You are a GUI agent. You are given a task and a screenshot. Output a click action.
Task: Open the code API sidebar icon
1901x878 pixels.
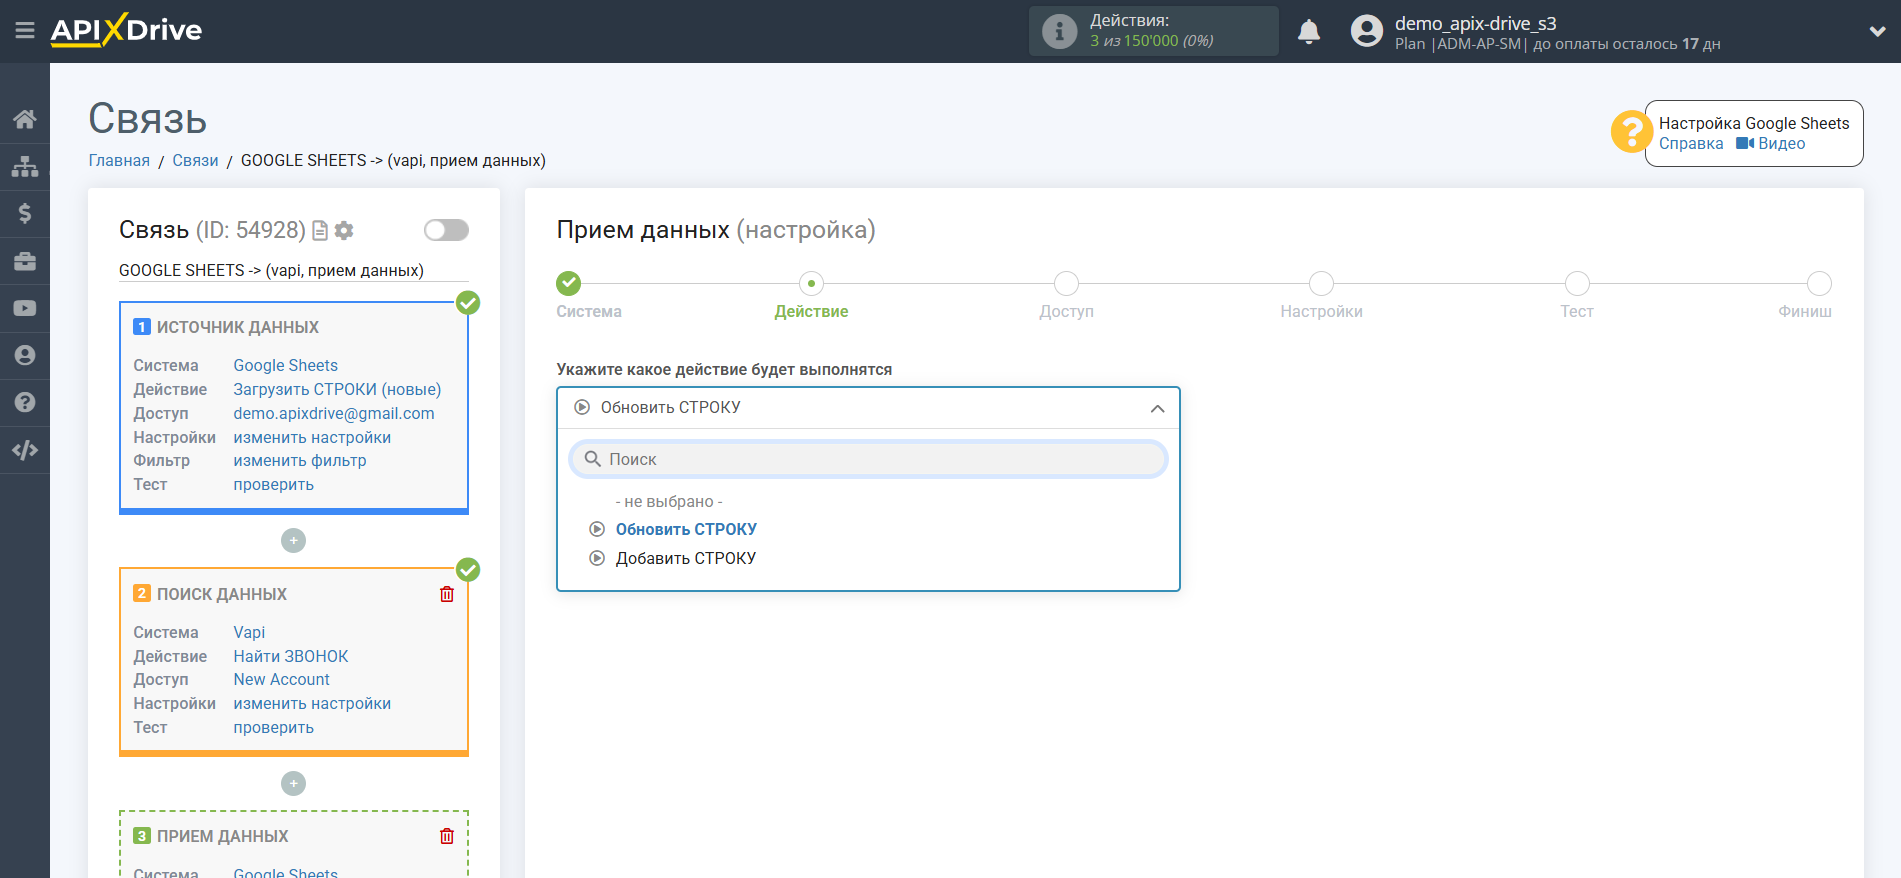[25, 450]
